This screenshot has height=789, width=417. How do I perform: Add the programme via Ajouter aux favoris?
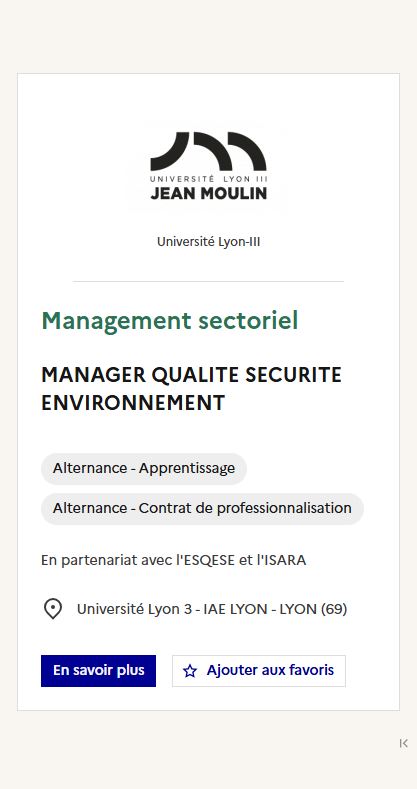point(259,671)
